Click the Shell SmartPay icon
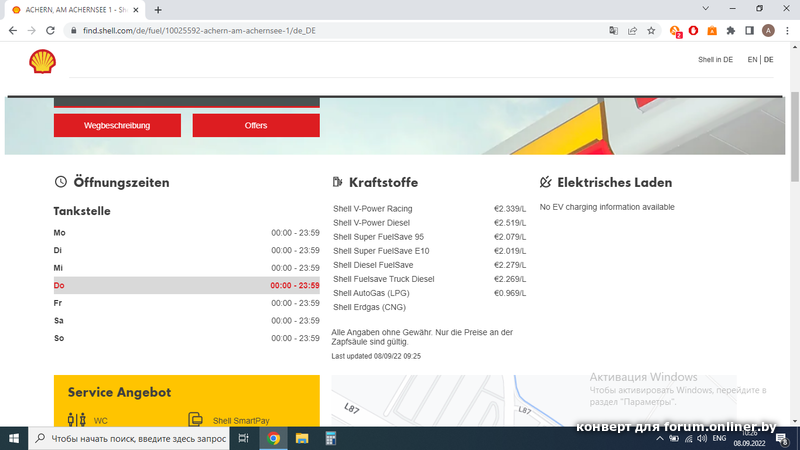The width and height of the screenshot is (800, 450). tap(195, 419)
